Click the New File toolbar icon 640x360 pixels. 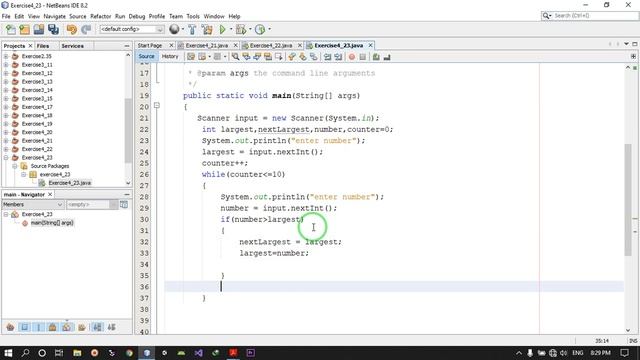11,29
